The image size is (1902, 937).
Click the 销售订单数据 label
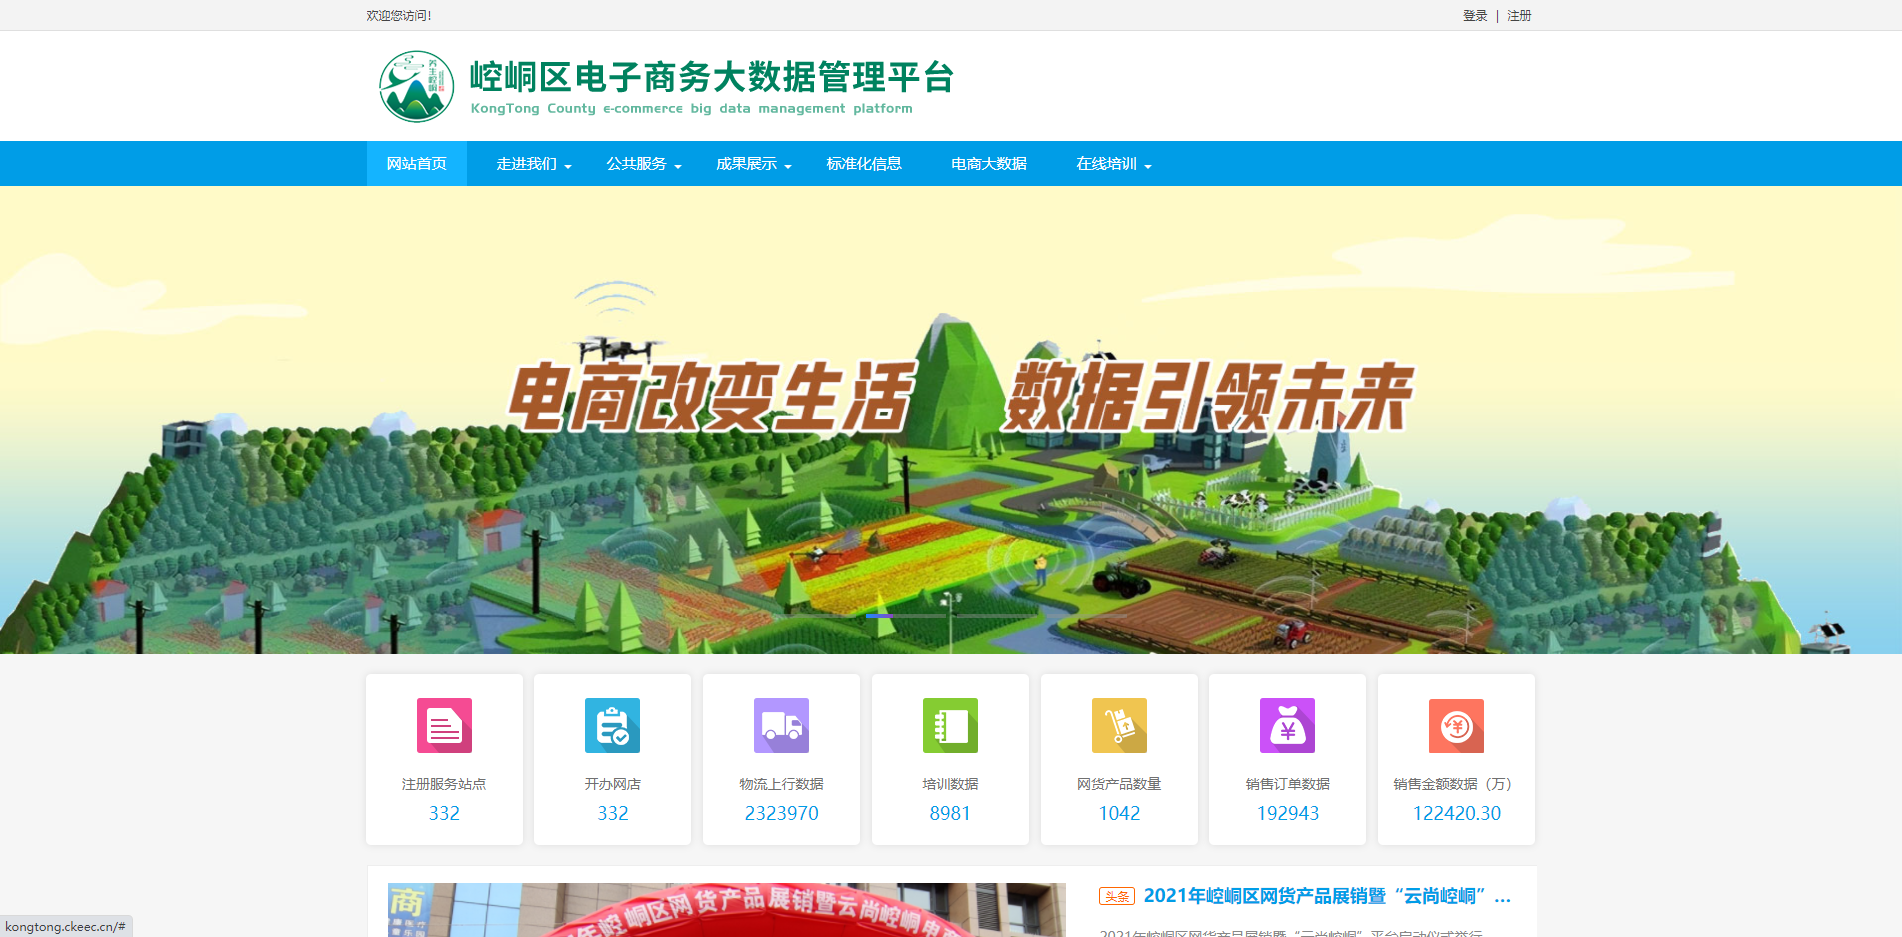click(x=1287, y=784)
